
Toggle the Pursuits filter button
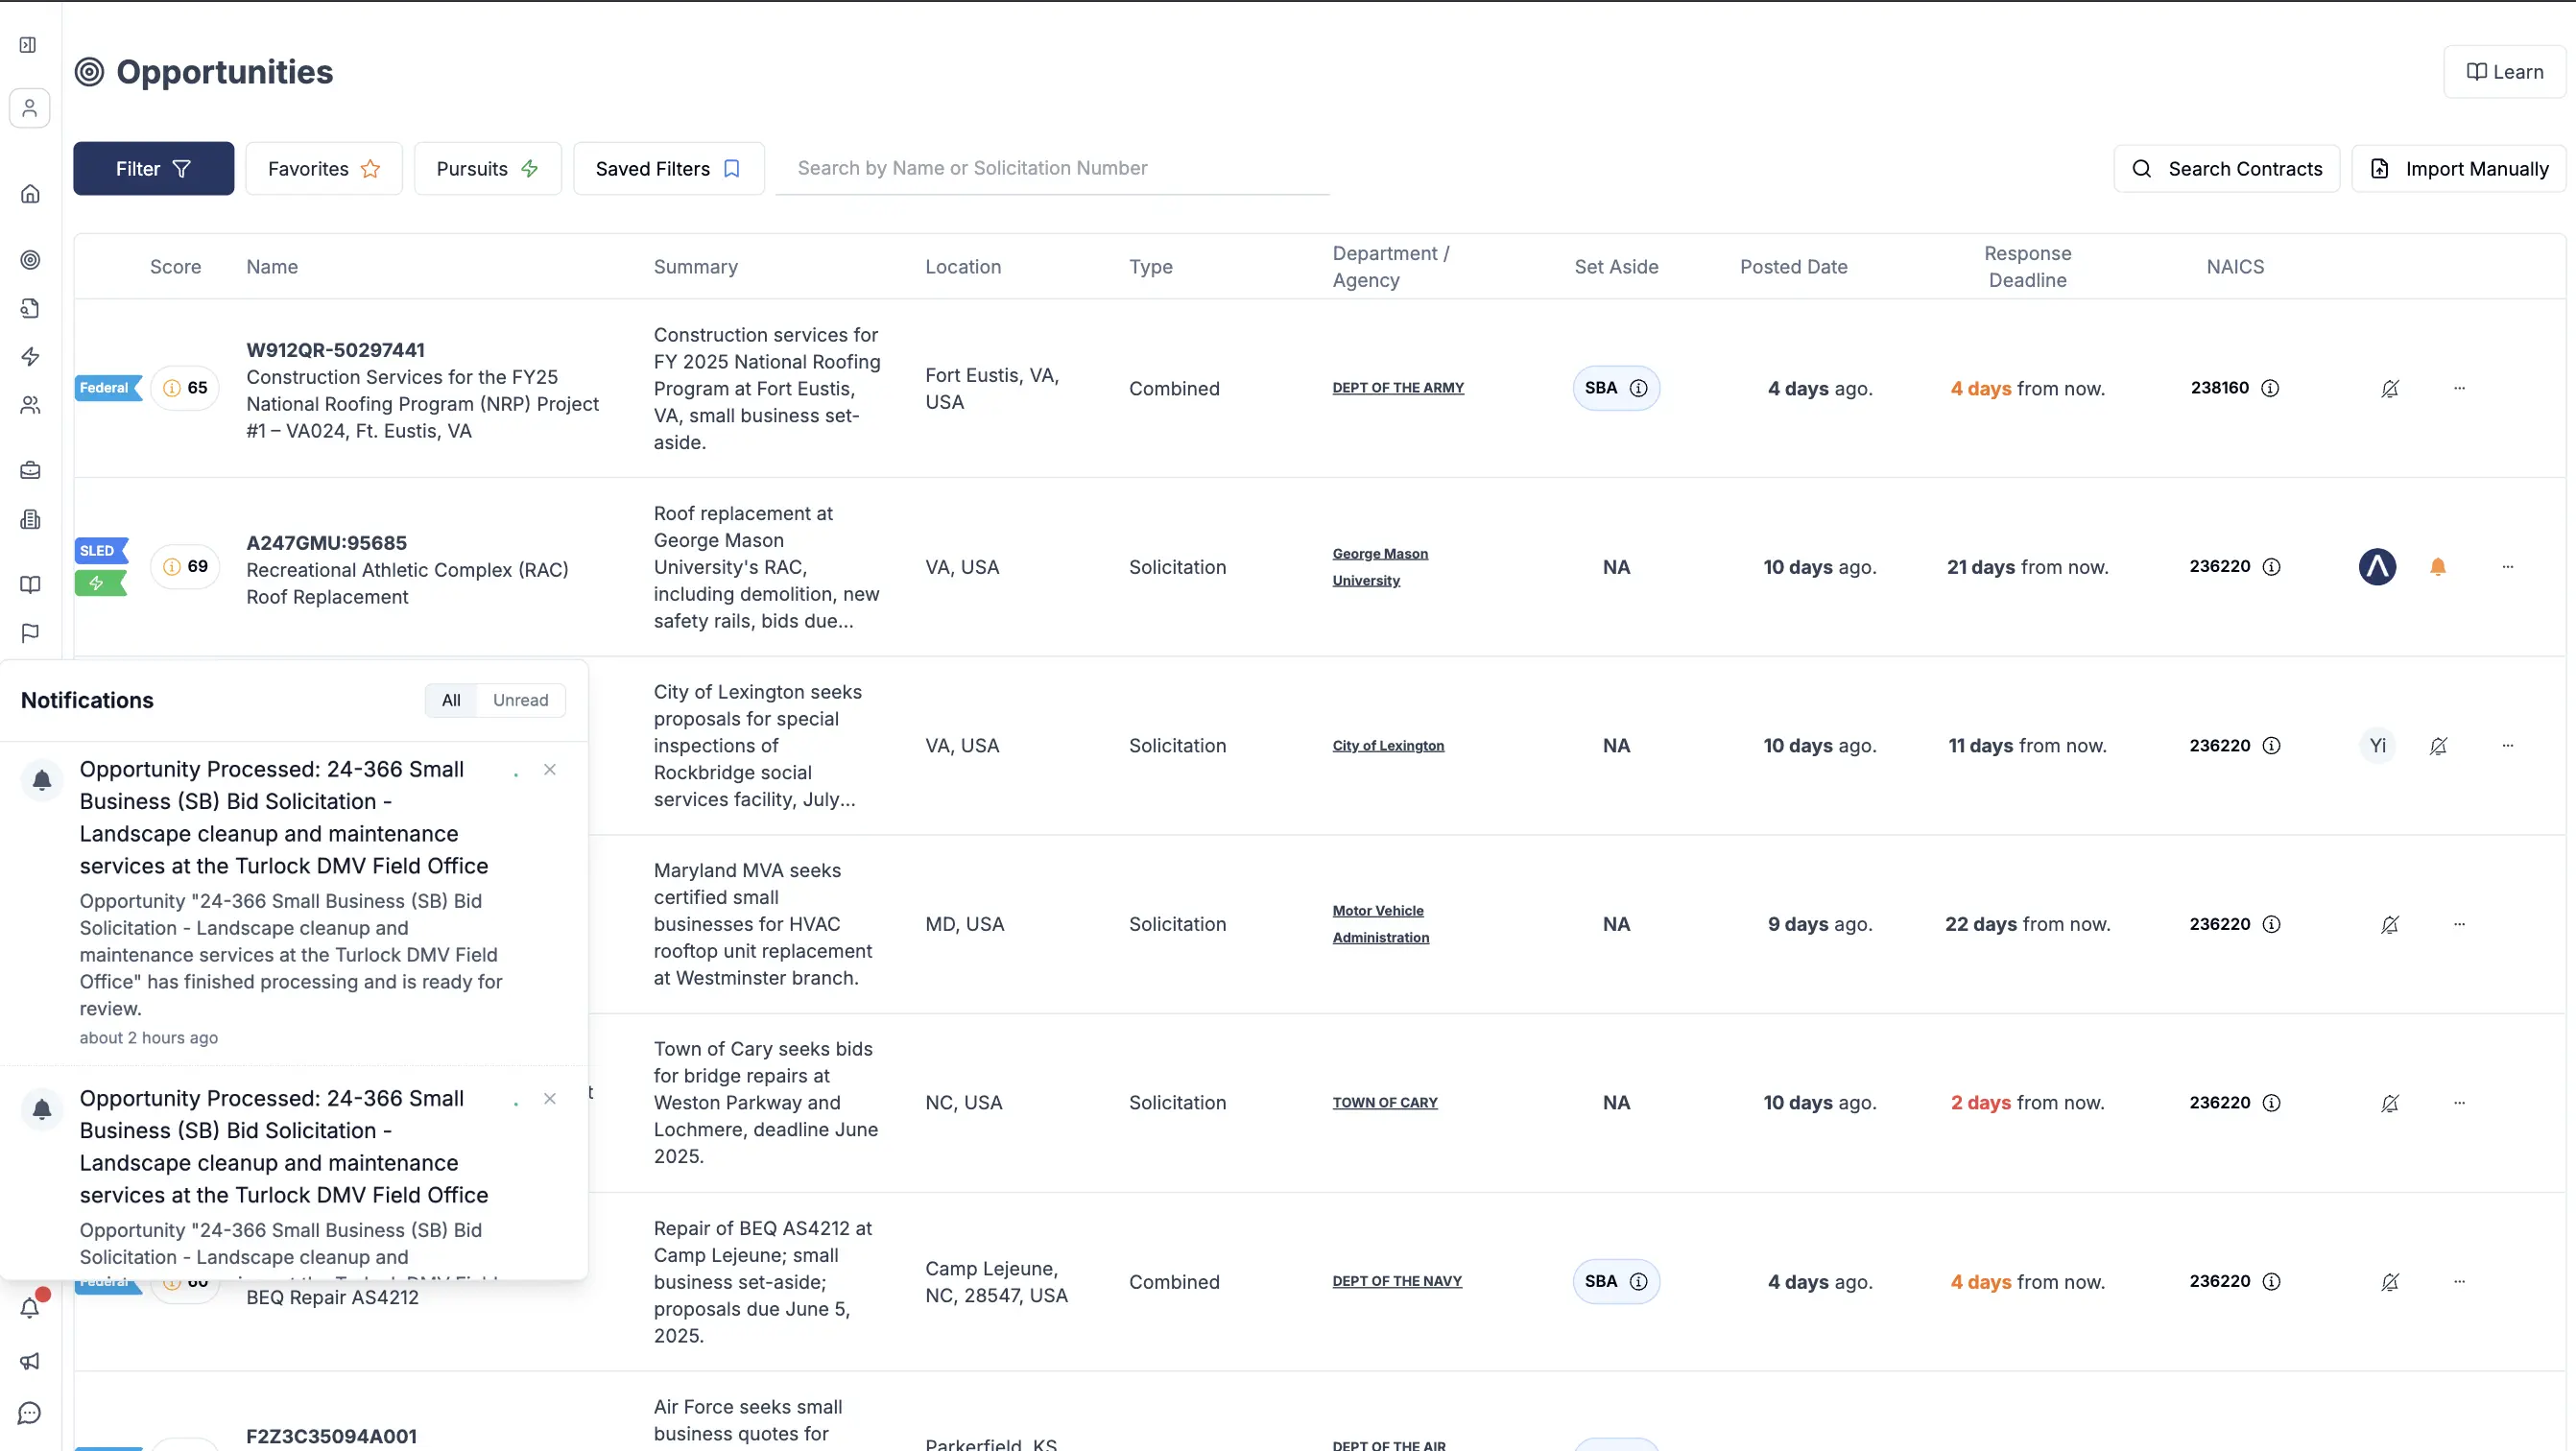(488, 168)
